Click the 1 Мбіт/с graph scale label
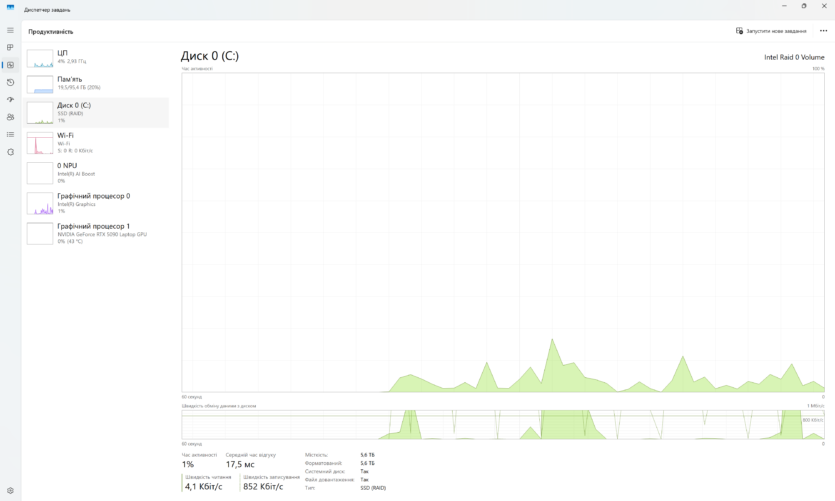The height and width of the screenshot is (501, 835). [815, 406]
